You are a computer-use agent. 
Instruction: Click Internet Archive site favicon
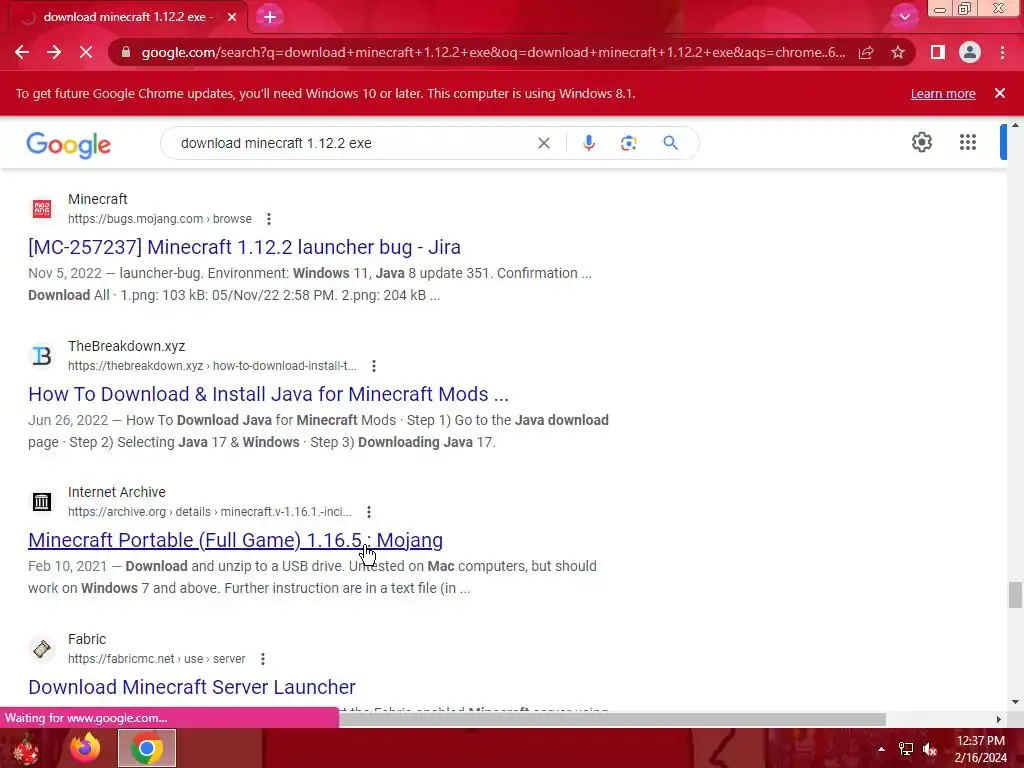tap(42, 502)
